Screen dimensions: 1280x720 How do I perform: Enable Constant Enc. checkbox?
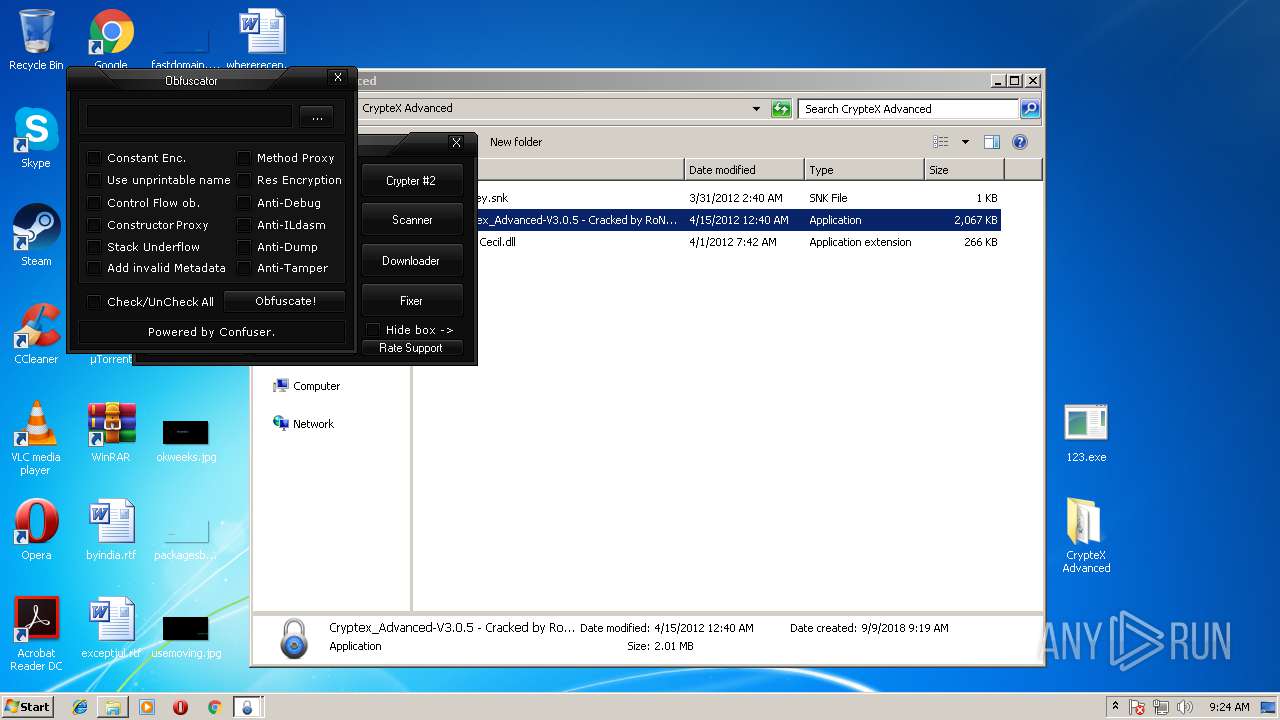coord(94,158)
